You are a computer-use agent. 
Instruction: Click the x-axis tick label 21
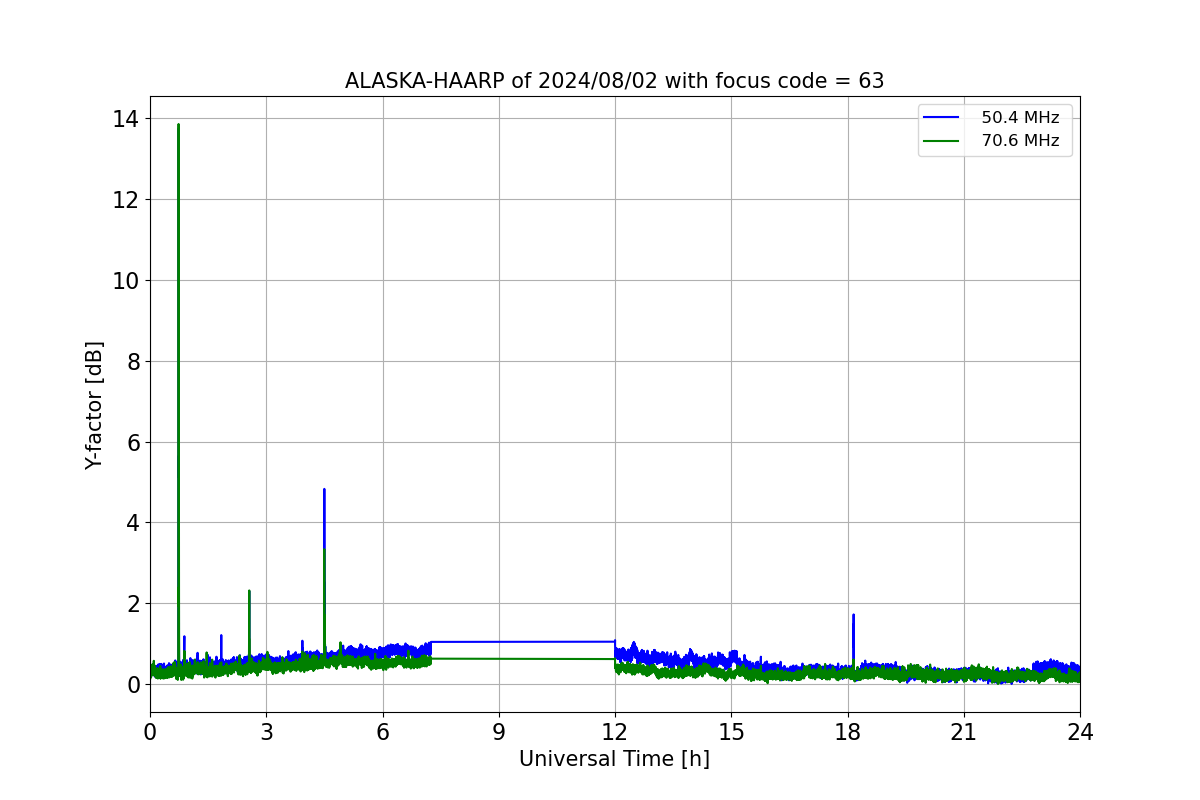tap(964, 732)
